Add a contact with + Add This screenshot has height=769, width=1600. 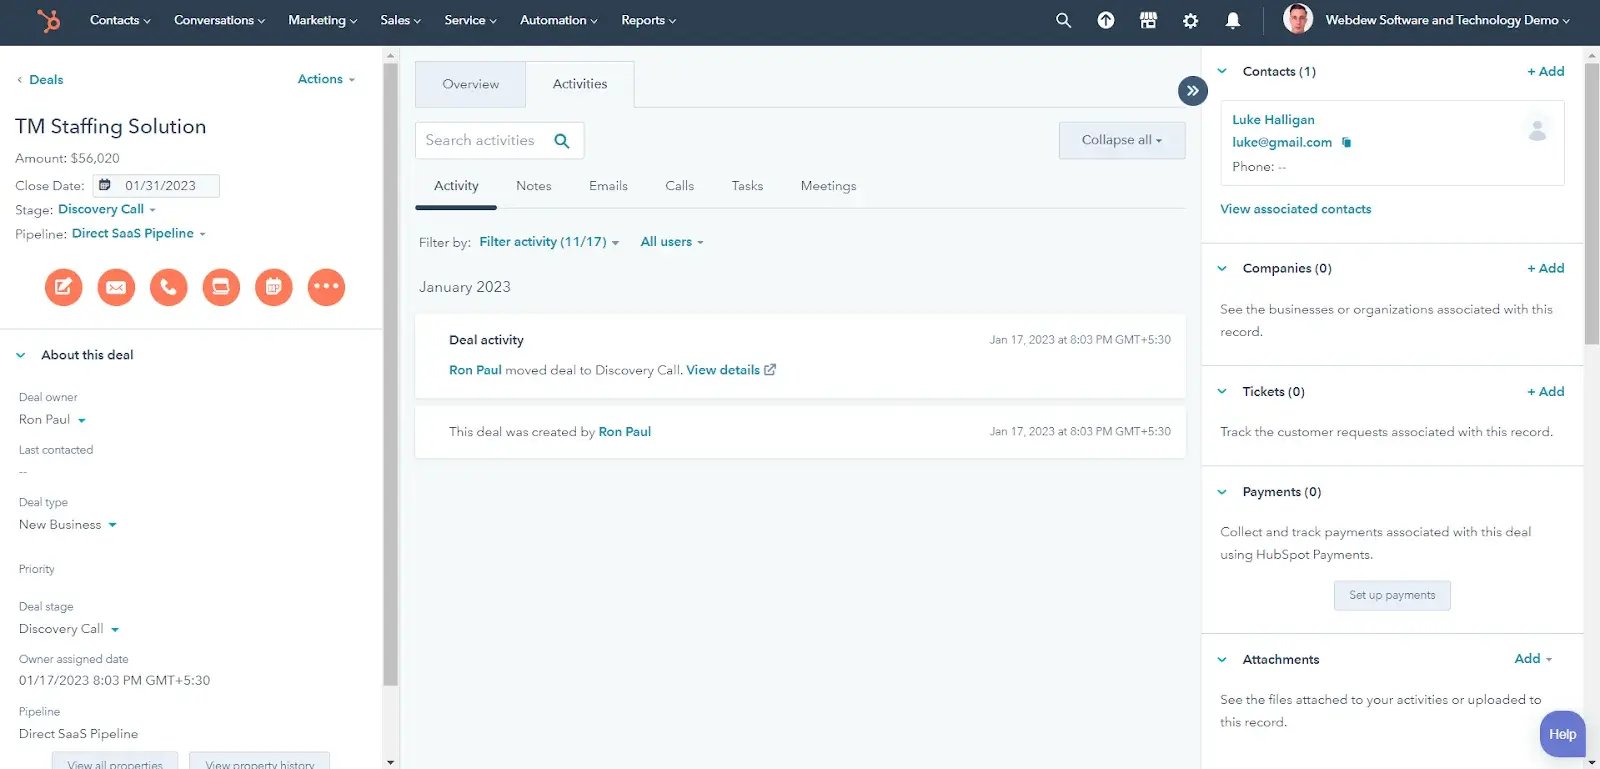point(1546,71)
